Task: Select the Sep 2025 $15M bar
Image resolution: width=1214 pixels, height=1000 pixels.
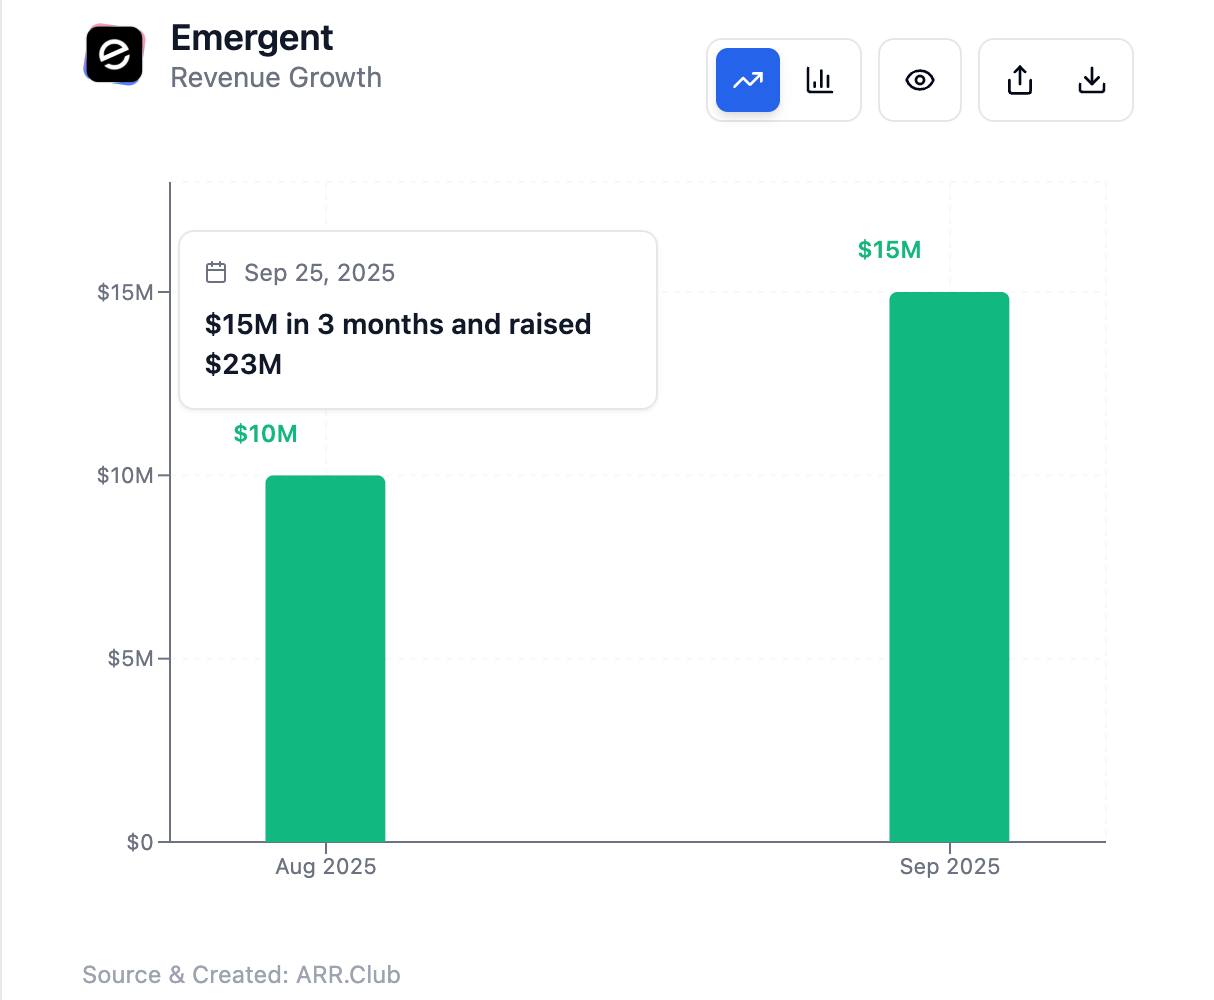Action: click(x=949, y=567)
